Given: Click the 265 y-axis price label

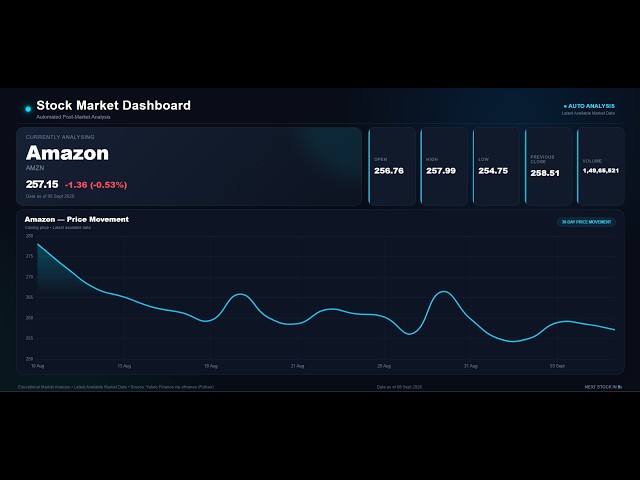Looking at the screenshot, I should click(x=29, y=298).
